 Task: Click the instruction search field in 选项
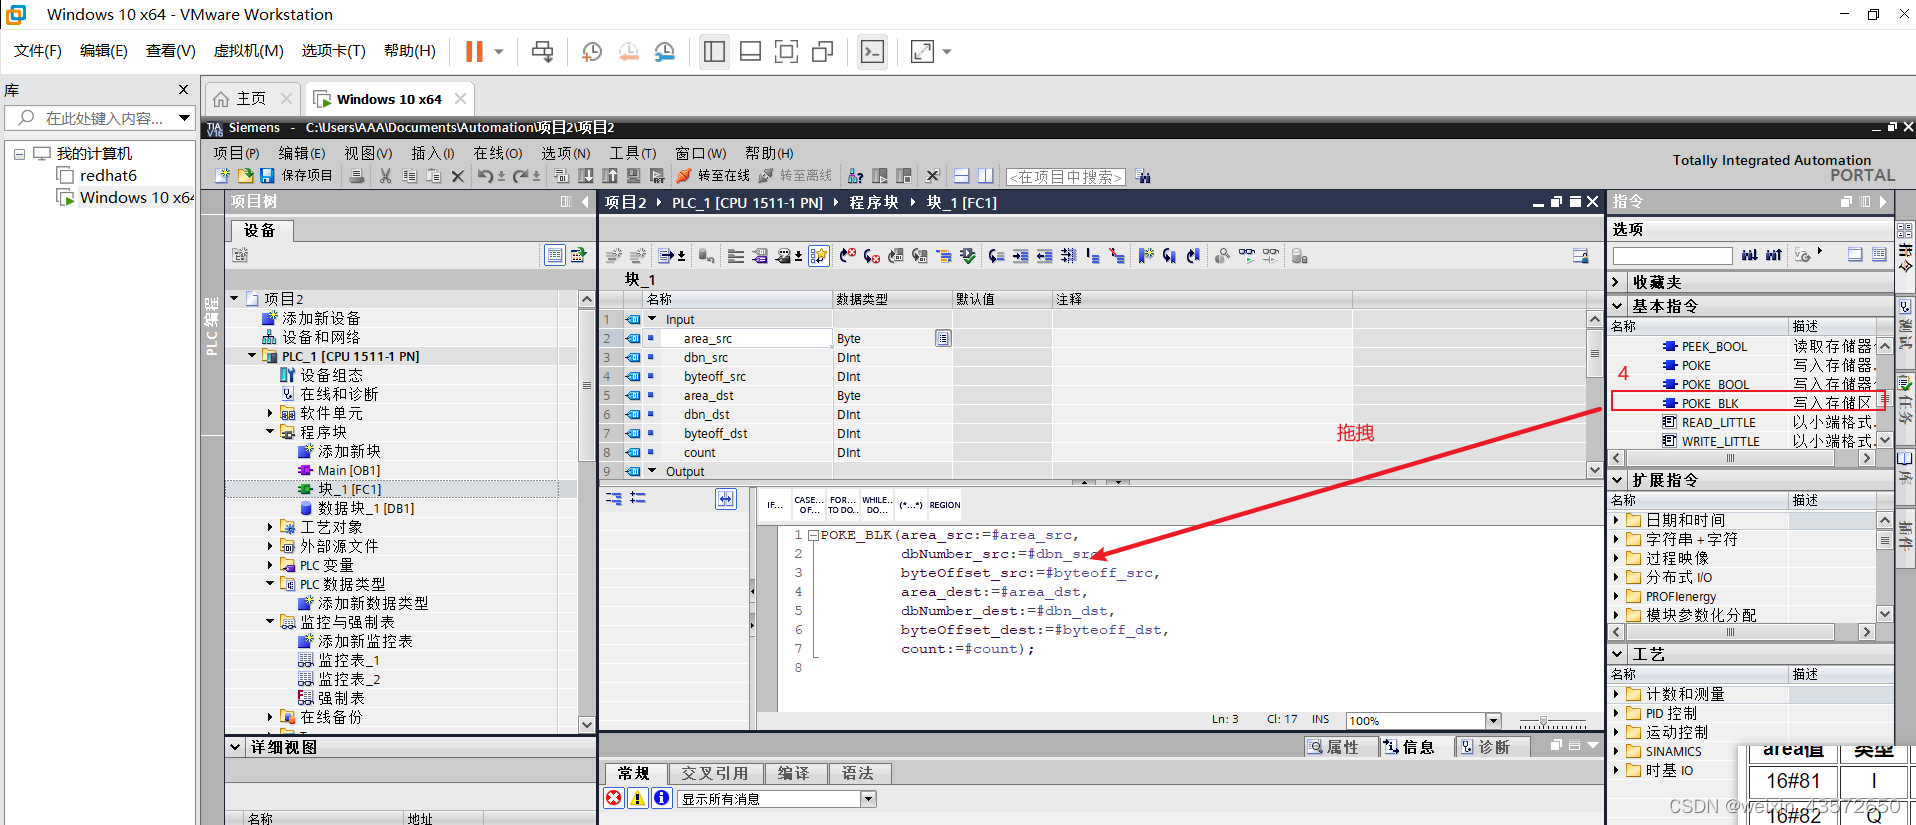click(x=1672, y=255)
